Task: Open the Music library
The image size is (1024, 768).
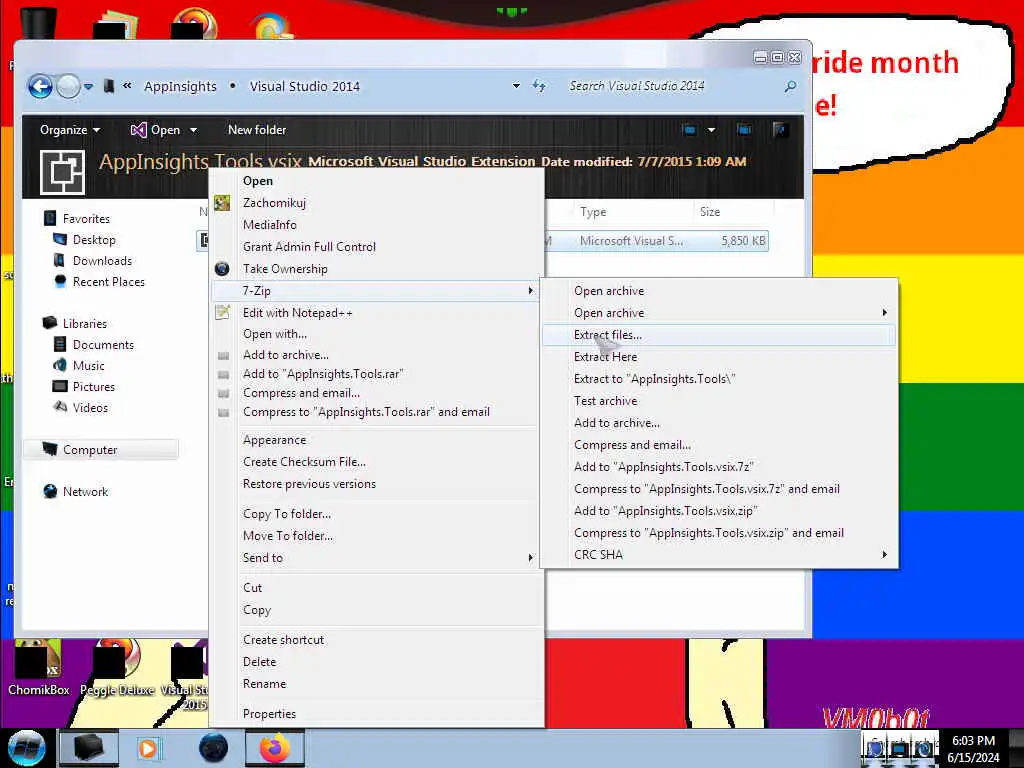Action: tap(89, 365)
